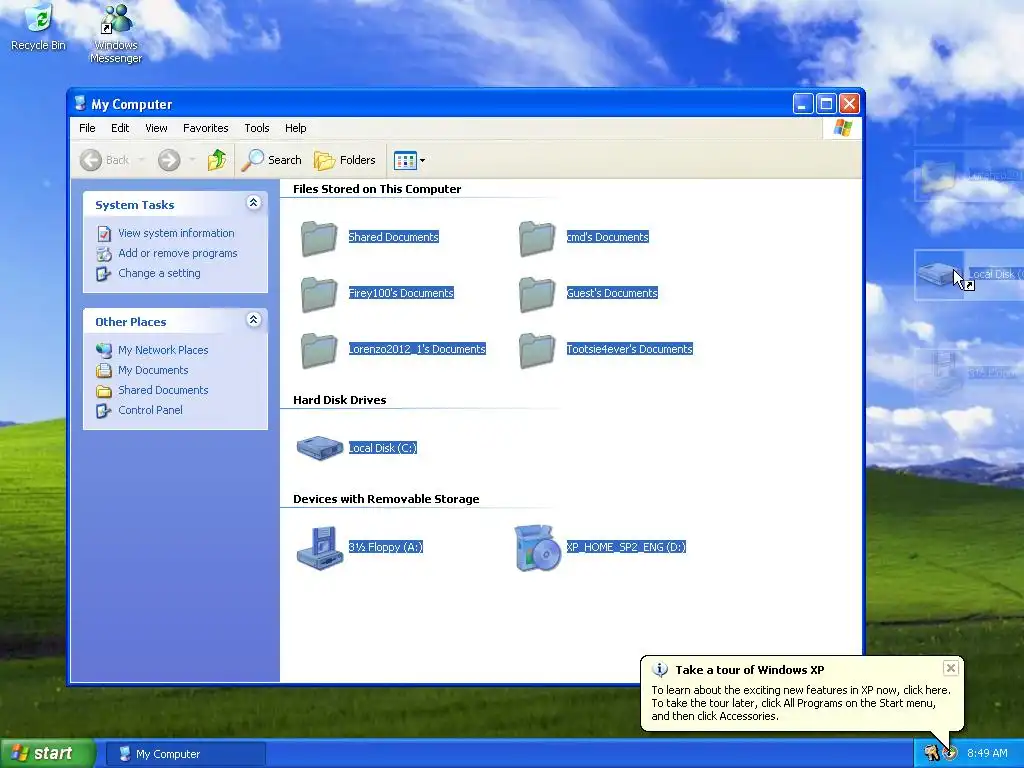
Task: Click the My Computer title bar icon
Action: (x=80, y=104)
